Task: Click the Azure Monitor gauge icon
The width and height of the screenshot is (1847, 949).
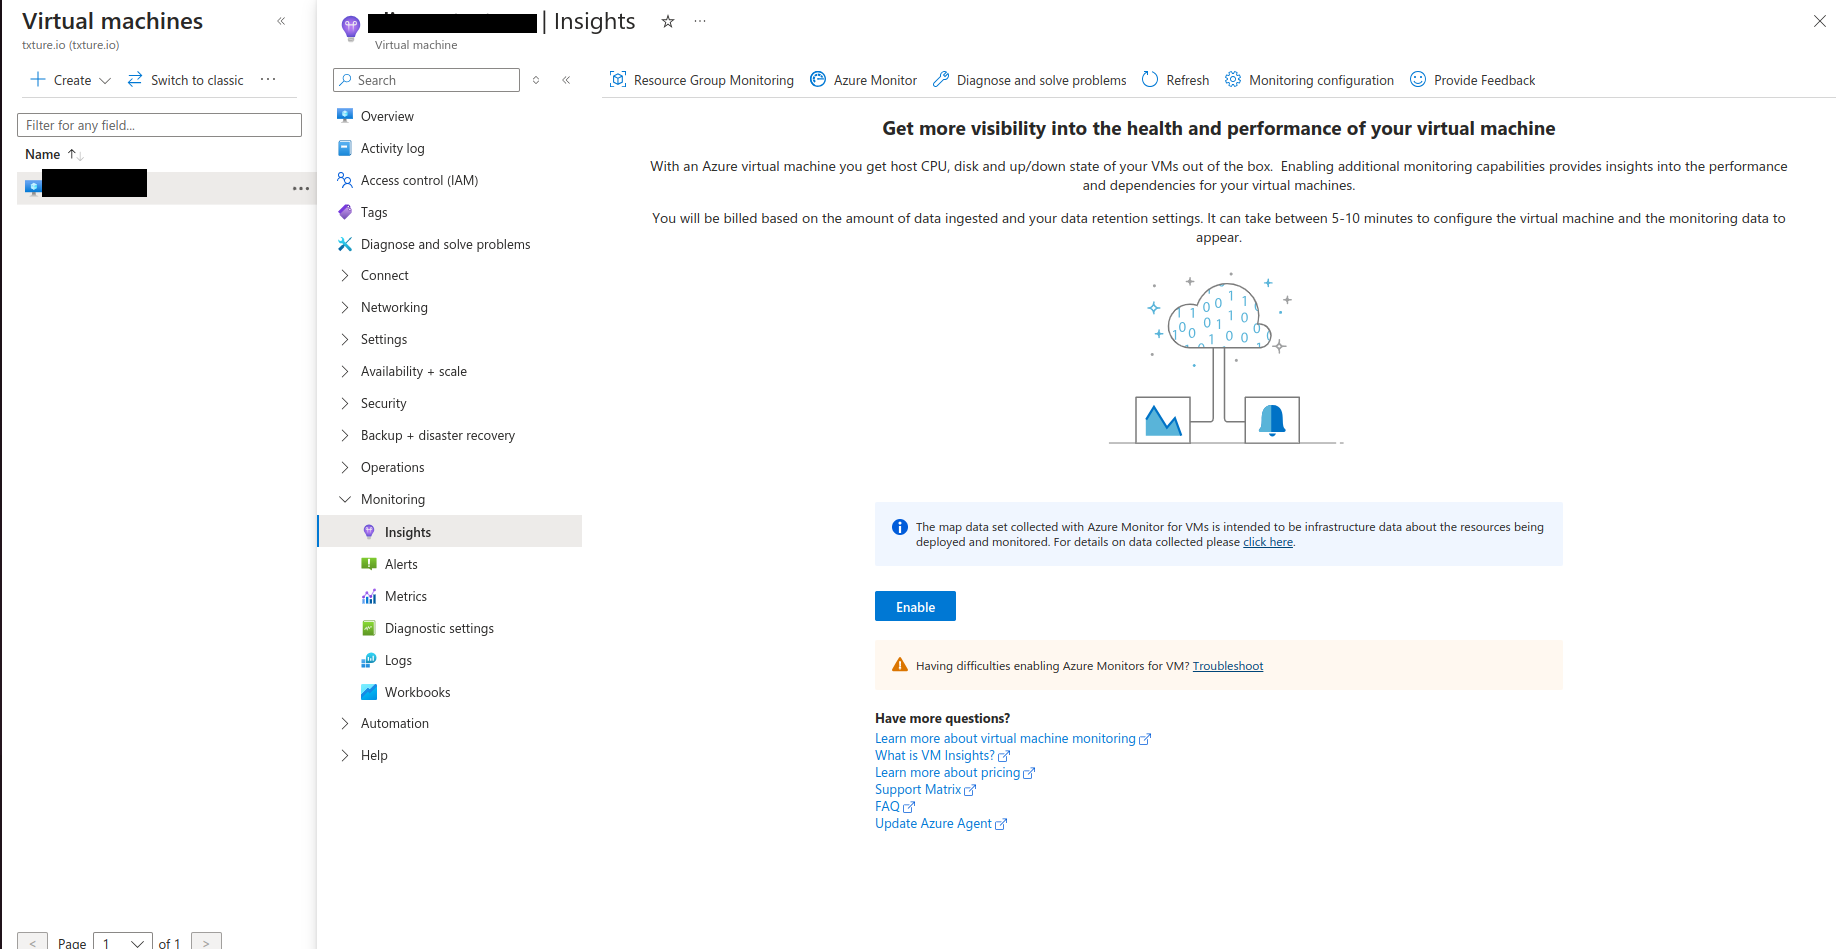Action: pyautogui.click(x=818, y=79)
